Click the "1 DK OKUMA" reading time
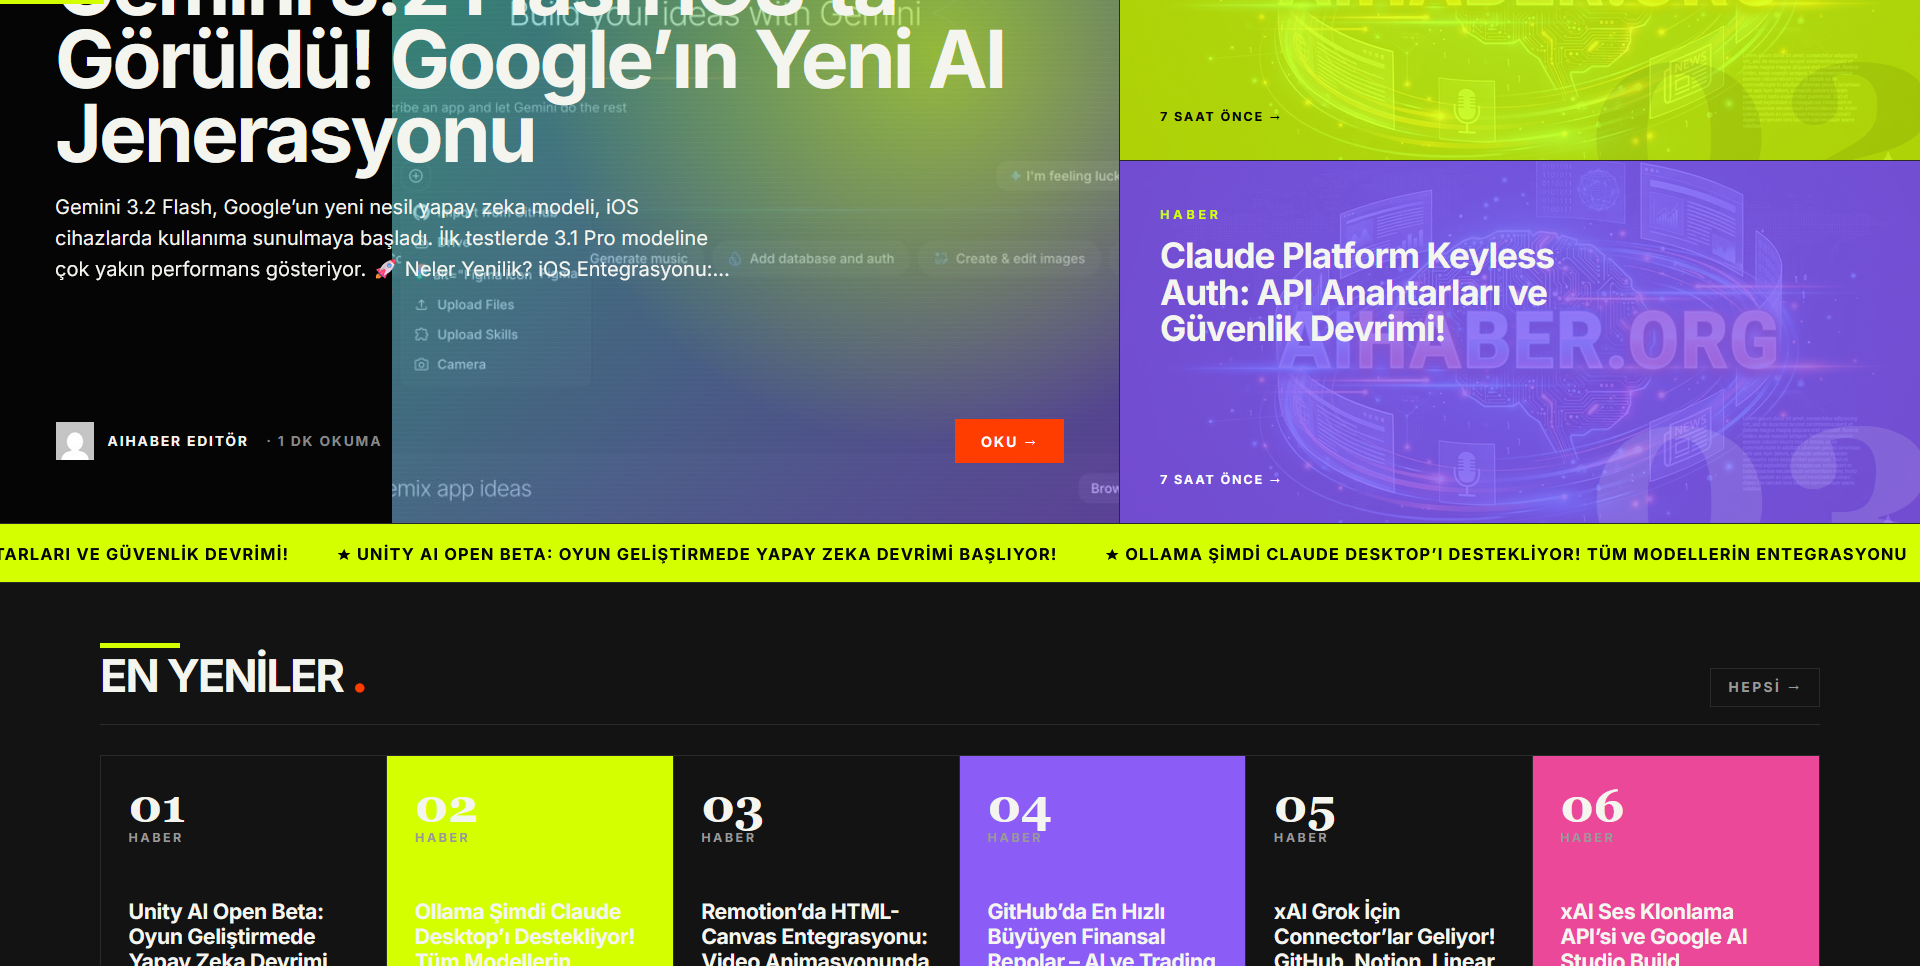 (329, 441)
